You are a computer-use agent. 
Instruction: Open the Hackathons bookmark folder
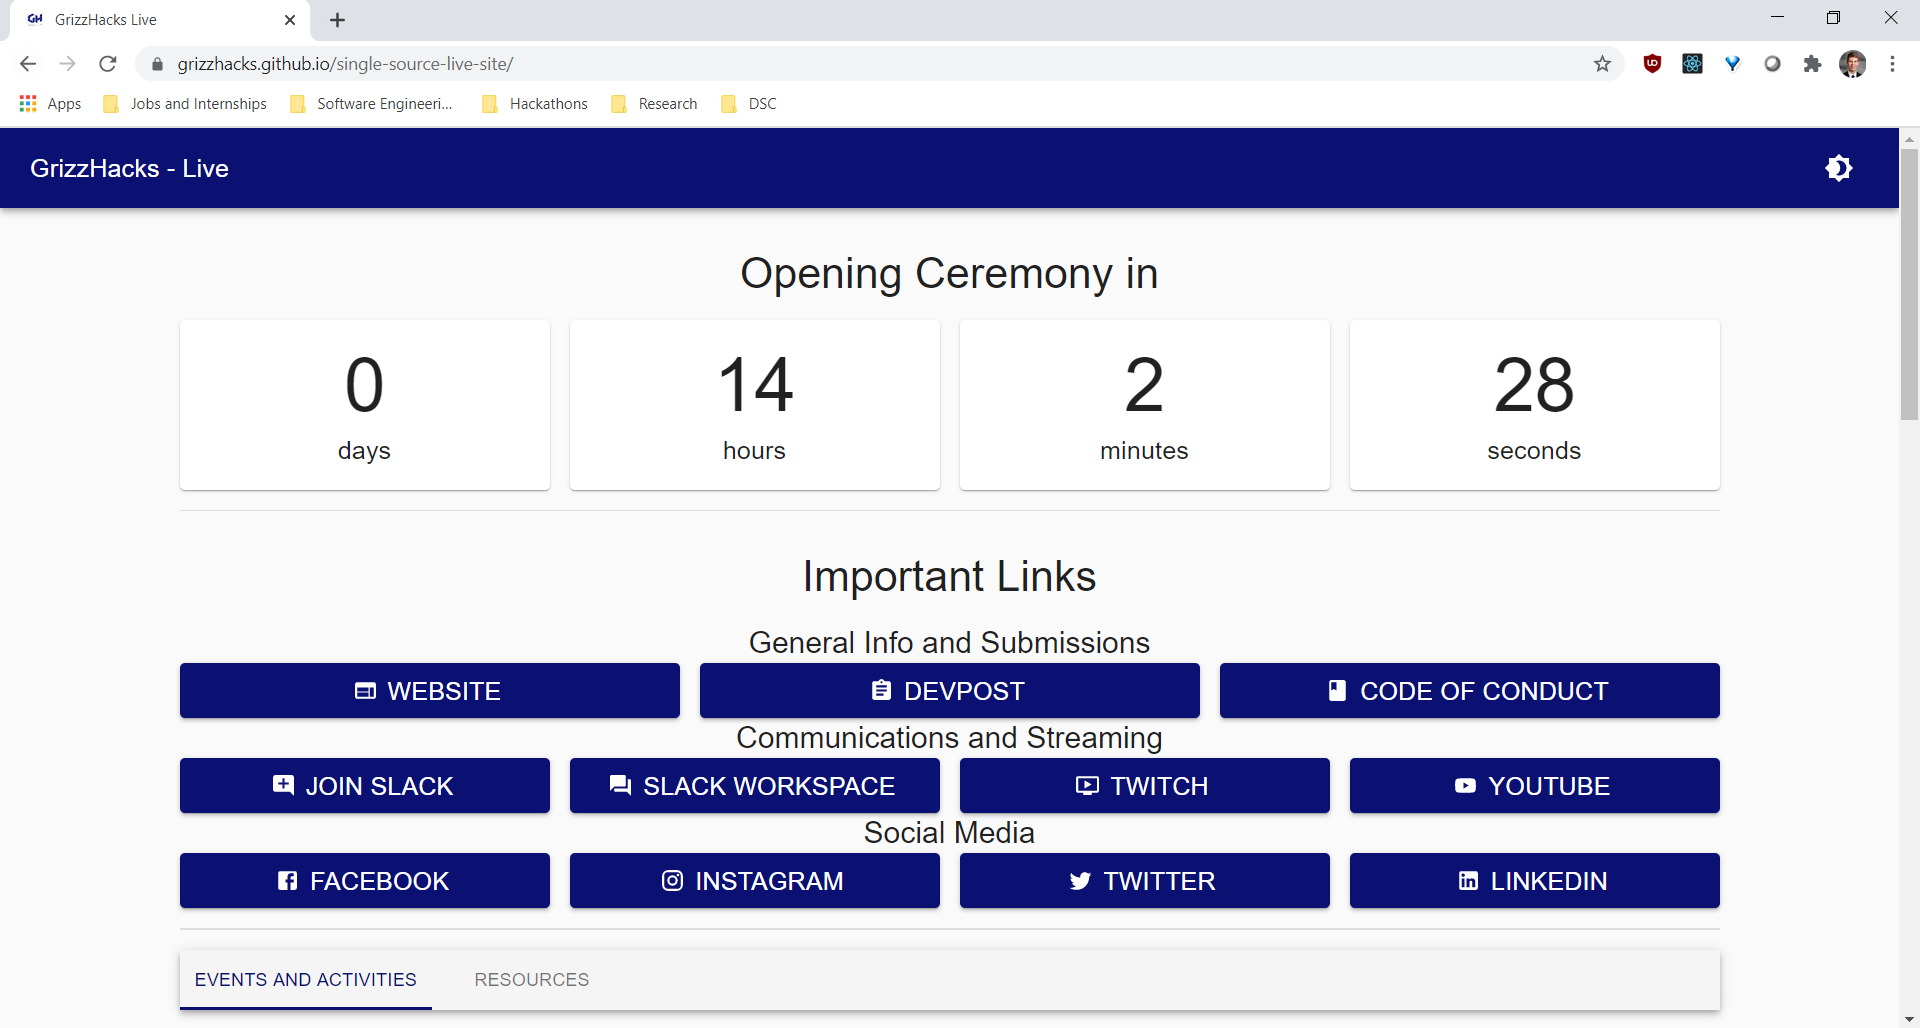(x=535, y=104)
